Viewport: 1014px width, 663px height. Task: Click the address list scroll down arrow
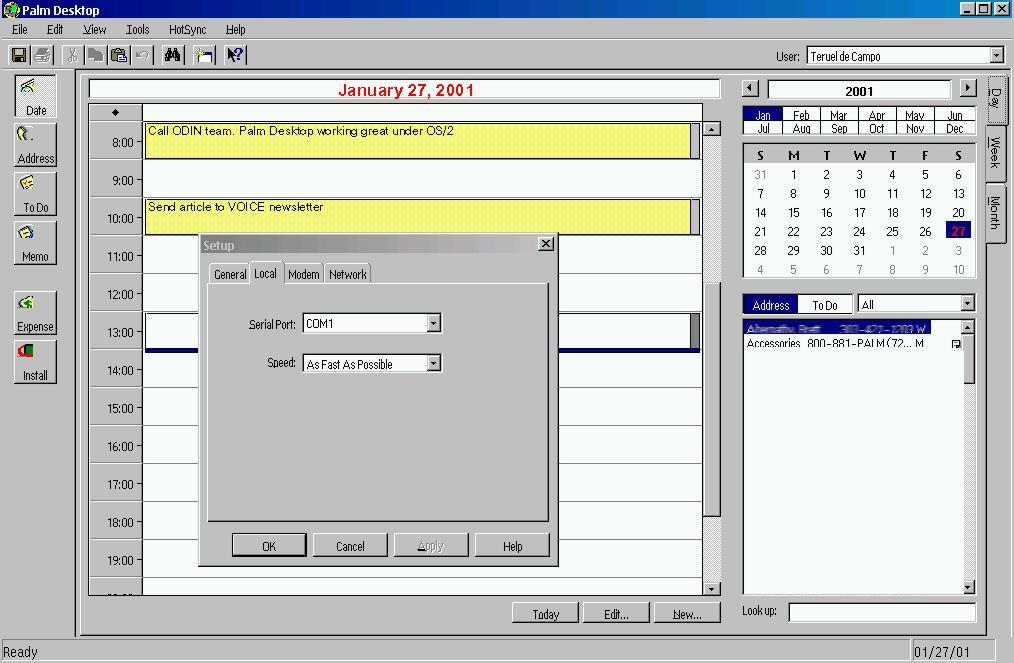pyautogui.click(x=968, y=587)
